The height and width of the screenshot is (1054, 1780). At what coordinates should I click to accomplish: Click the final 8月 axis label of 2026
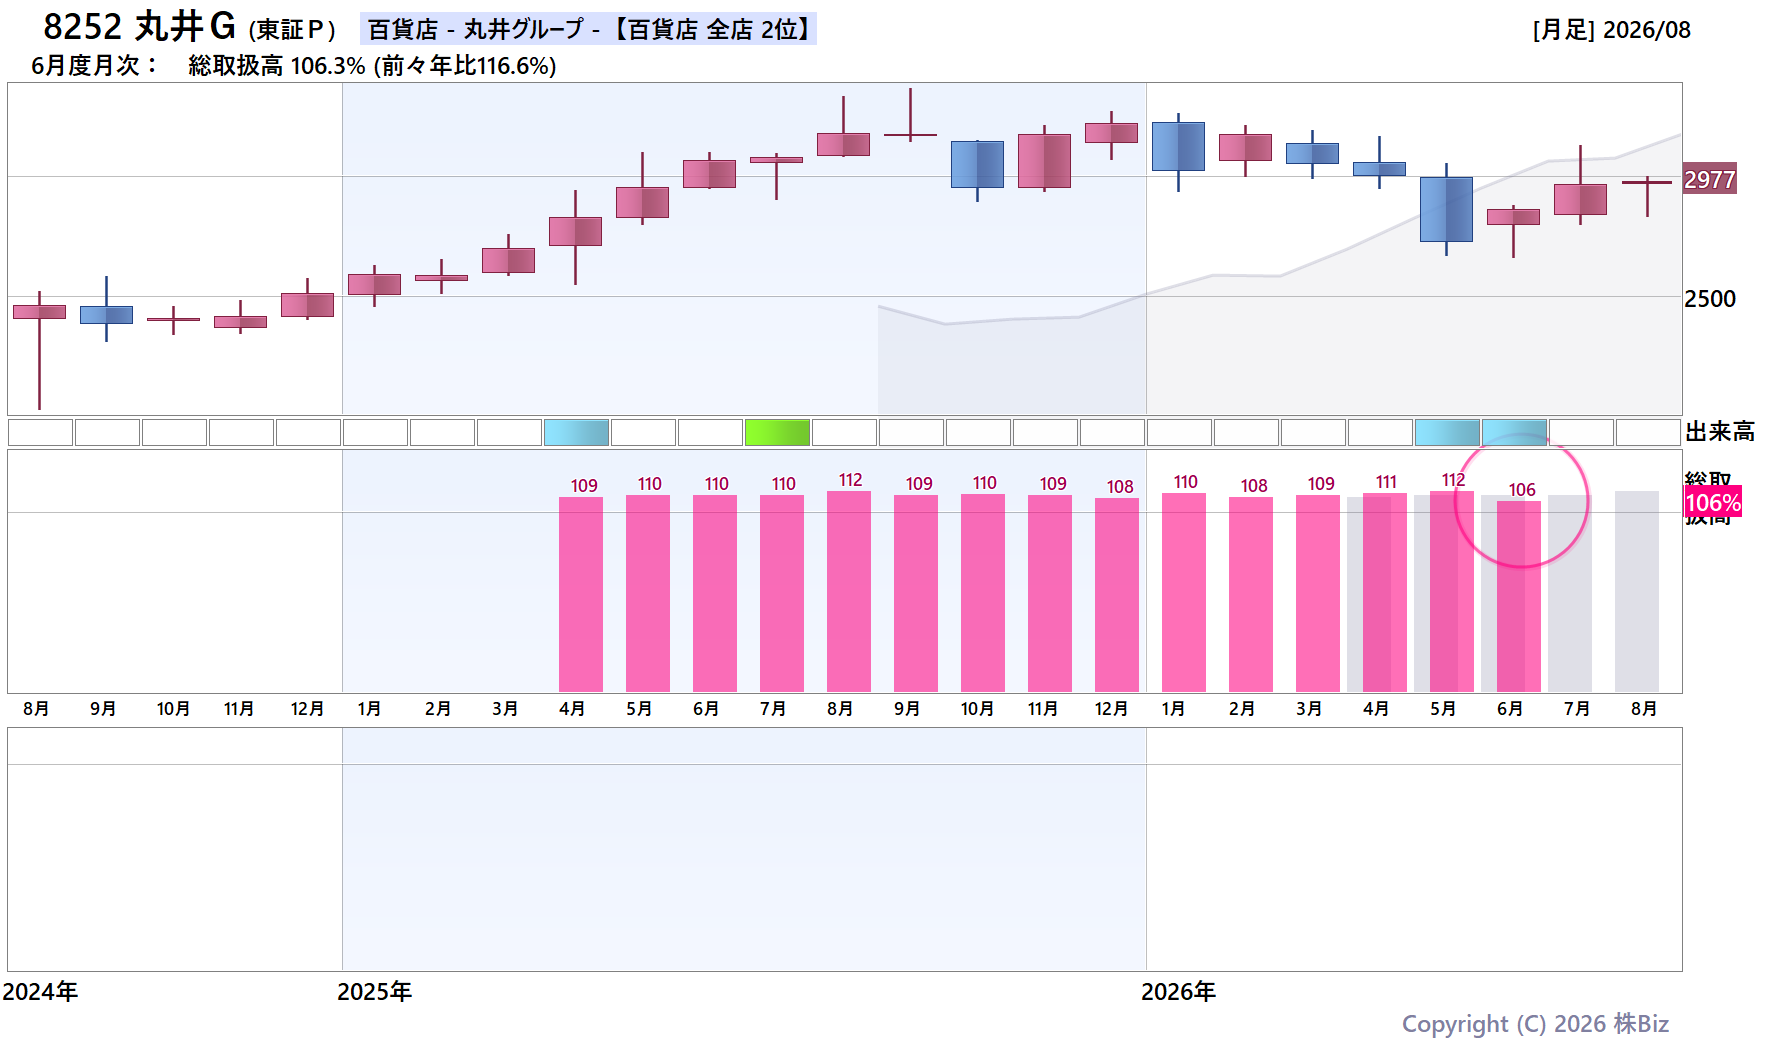(1644, 709)
